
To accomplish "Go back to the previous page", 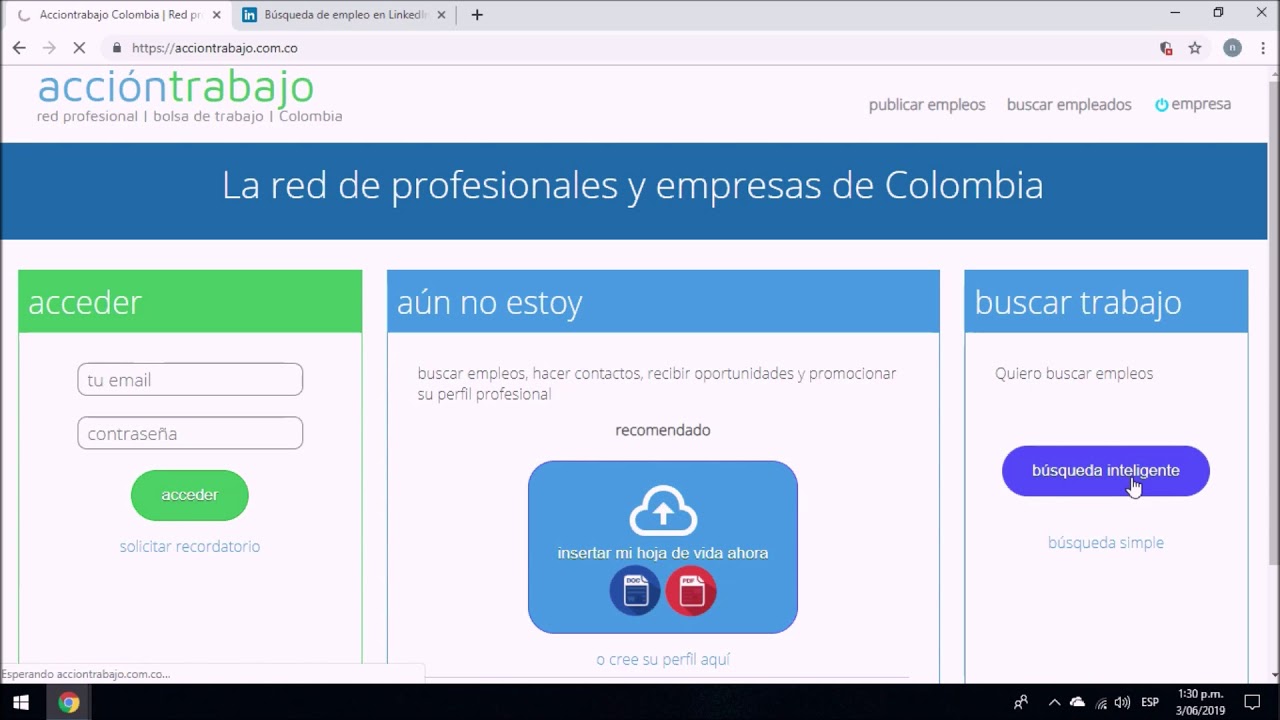I will click(x=19, y=48).
